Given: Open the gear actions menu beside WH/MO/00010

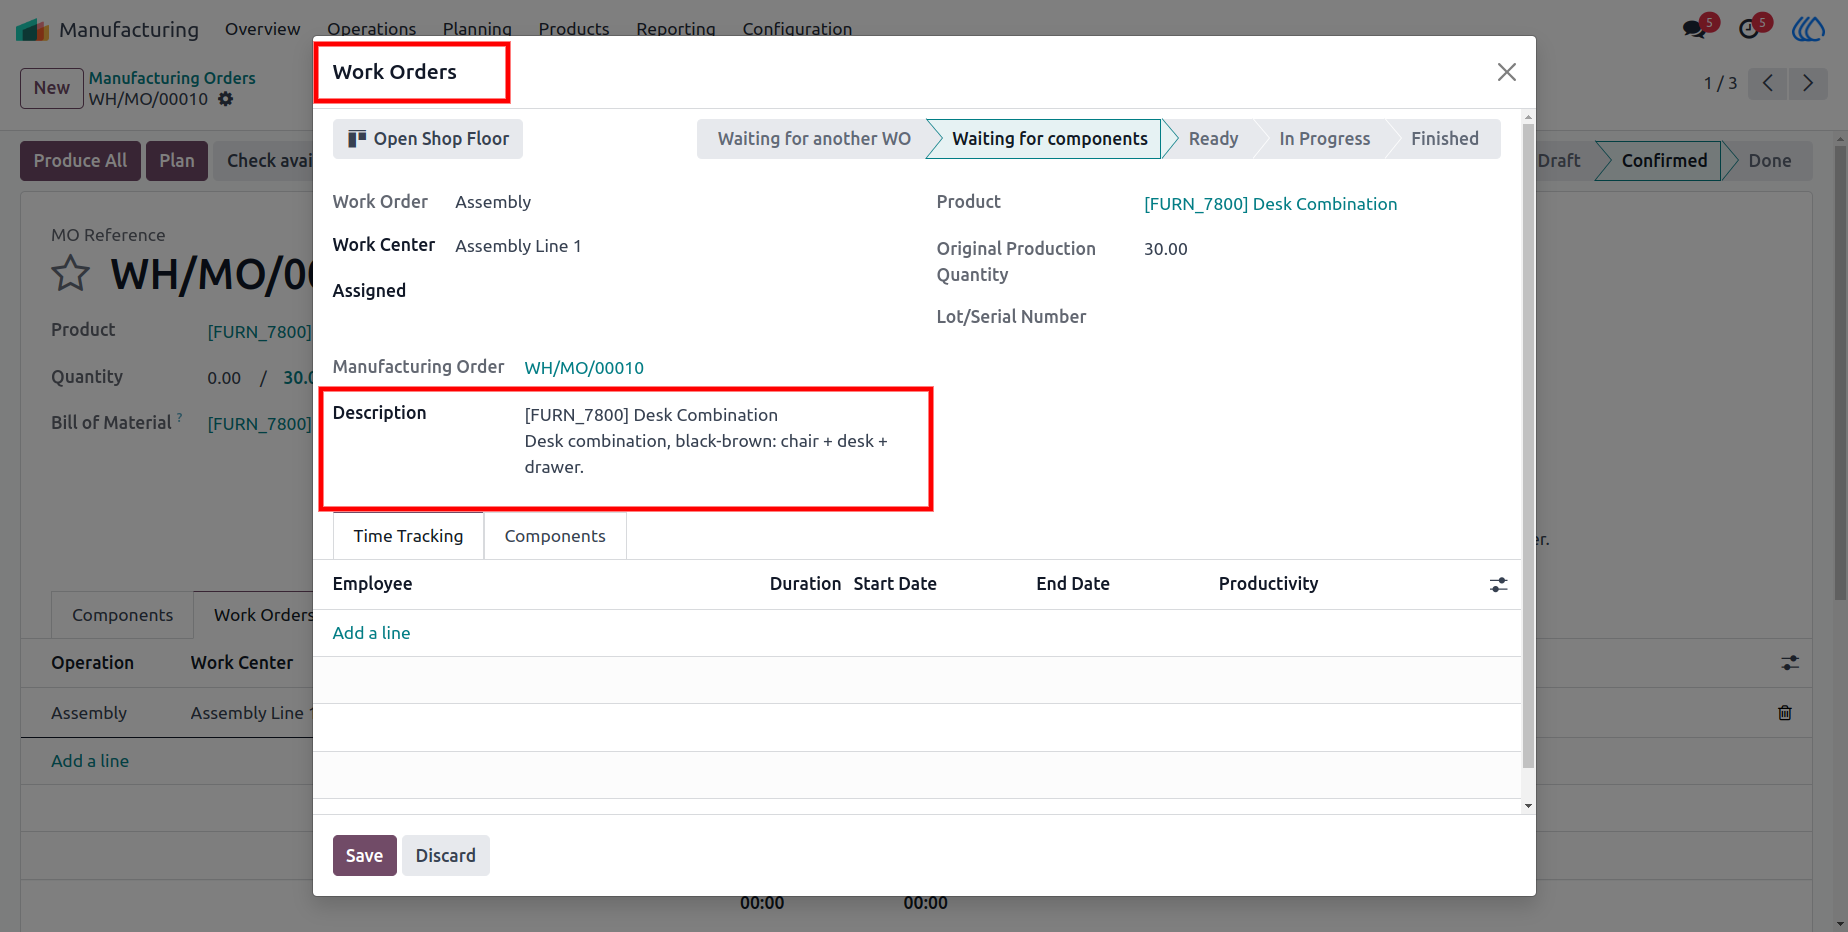Looking at the screenshot, I should 226,99.
